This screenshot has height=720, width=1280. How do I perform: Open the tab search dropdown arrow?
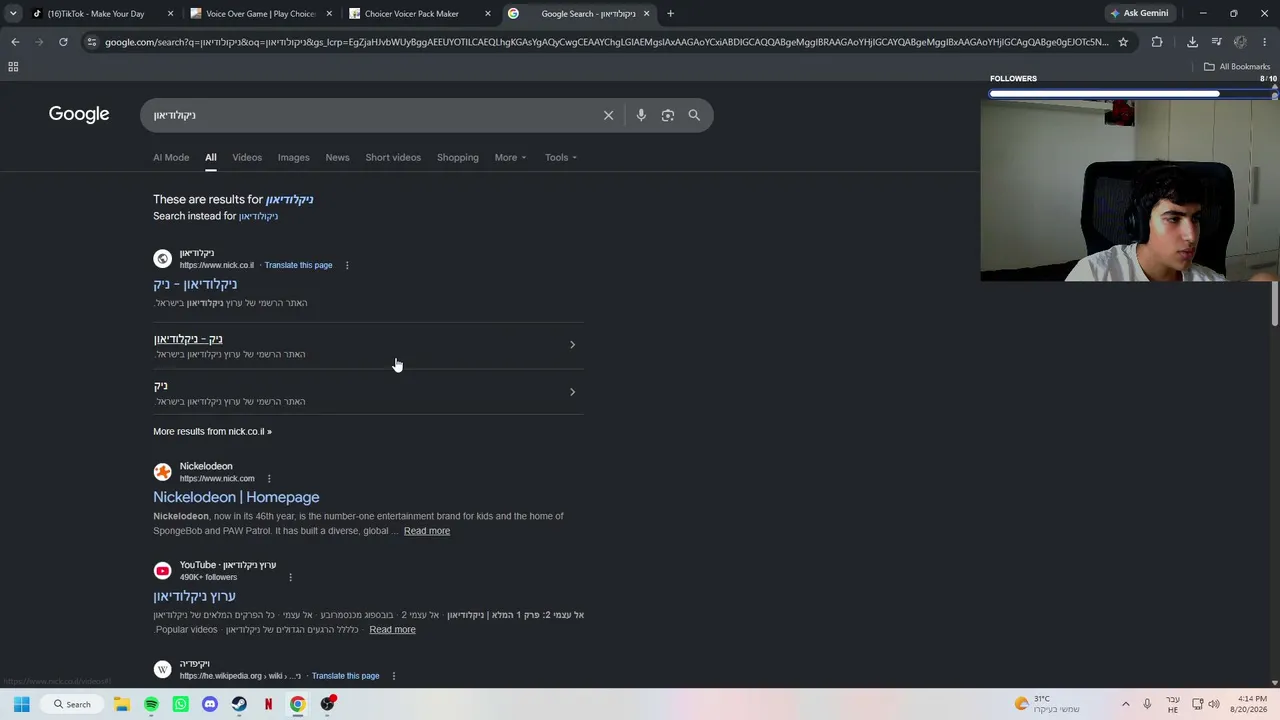tap(13, 14)
